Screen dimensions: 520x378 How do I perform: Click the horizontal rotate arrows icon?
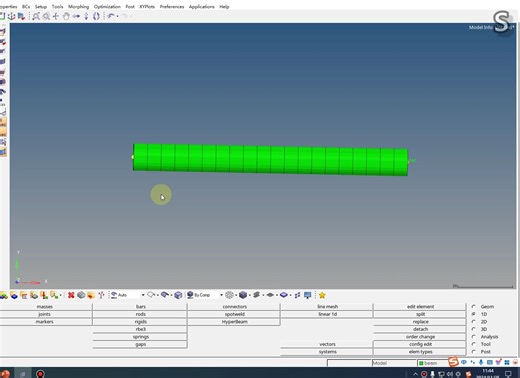76,16
